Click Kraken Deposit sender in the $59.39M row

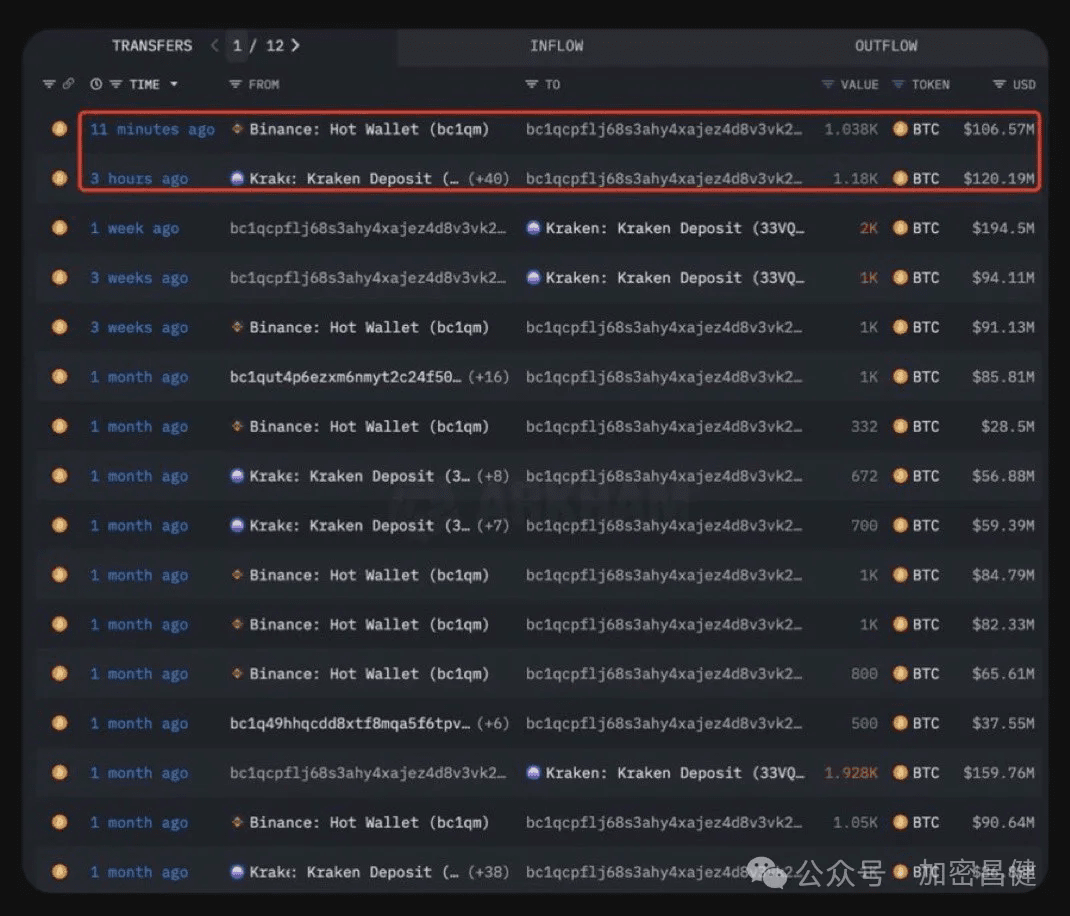pos(359,526)
